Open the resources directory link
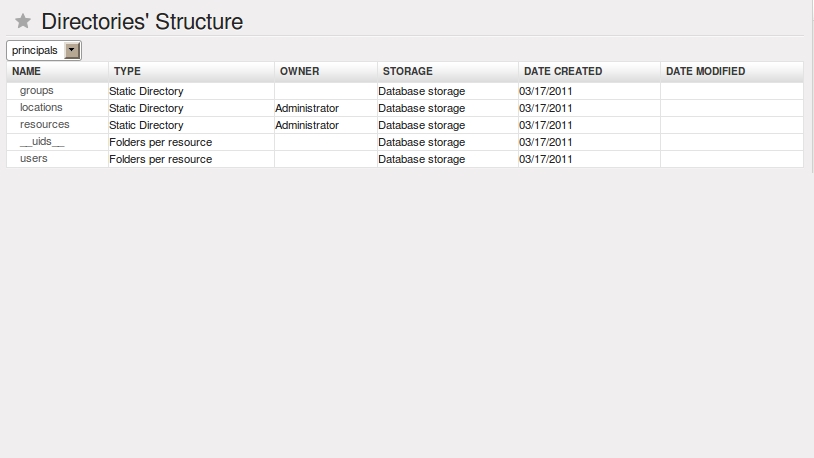The image size is (814, 458). pos(45,125)
